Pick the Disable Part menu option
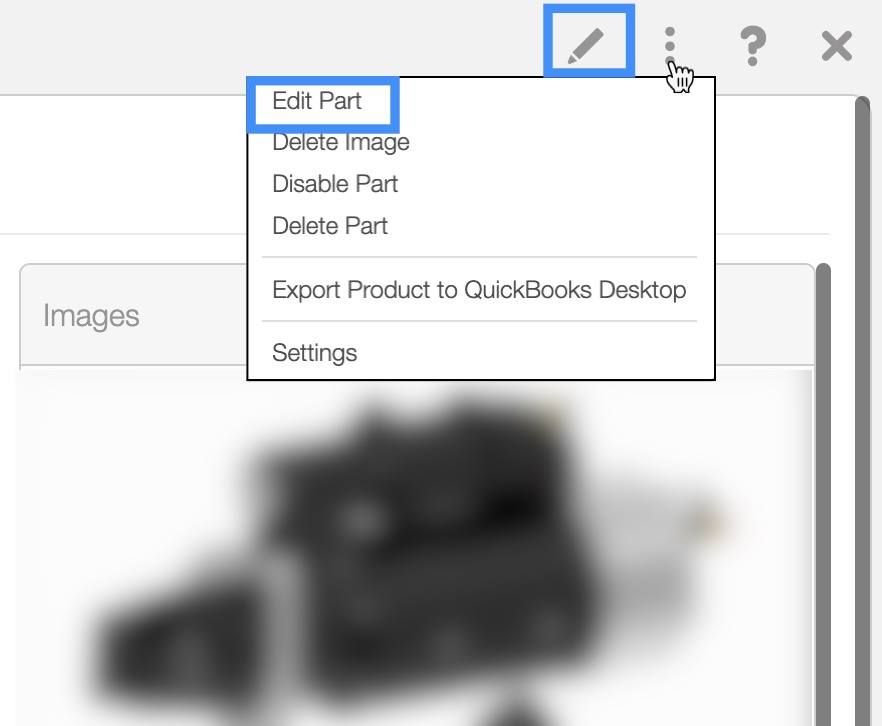Screen dimensions: 882x726 pyautogui.click(x=335, y=184)
